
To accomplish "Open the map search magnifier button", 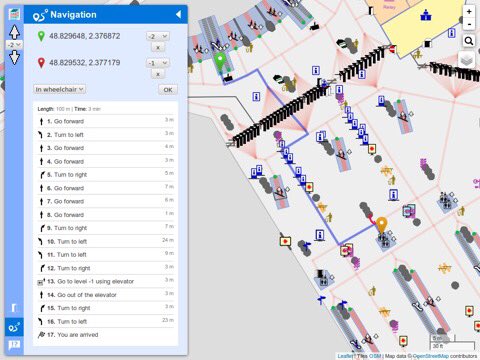I will 469,41.
